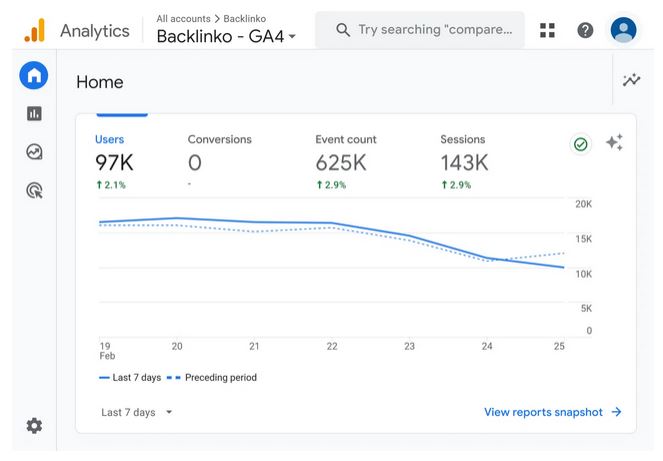This screenshot has height=461, width=663.
Task: Click the 19 Feb axis date label
Action: tap(107, 351)
